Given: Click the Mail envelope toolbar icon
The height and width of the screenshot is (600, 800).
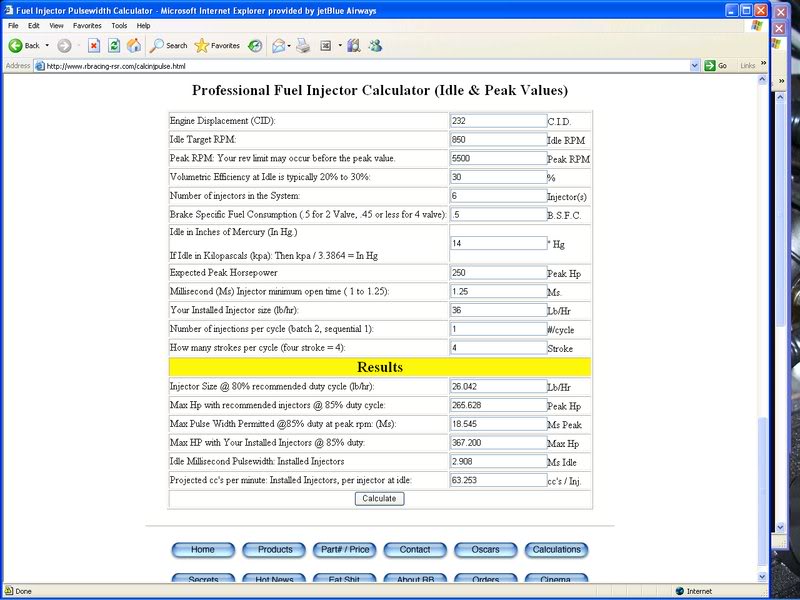Looking at the screenshot, I should (278, 46).
